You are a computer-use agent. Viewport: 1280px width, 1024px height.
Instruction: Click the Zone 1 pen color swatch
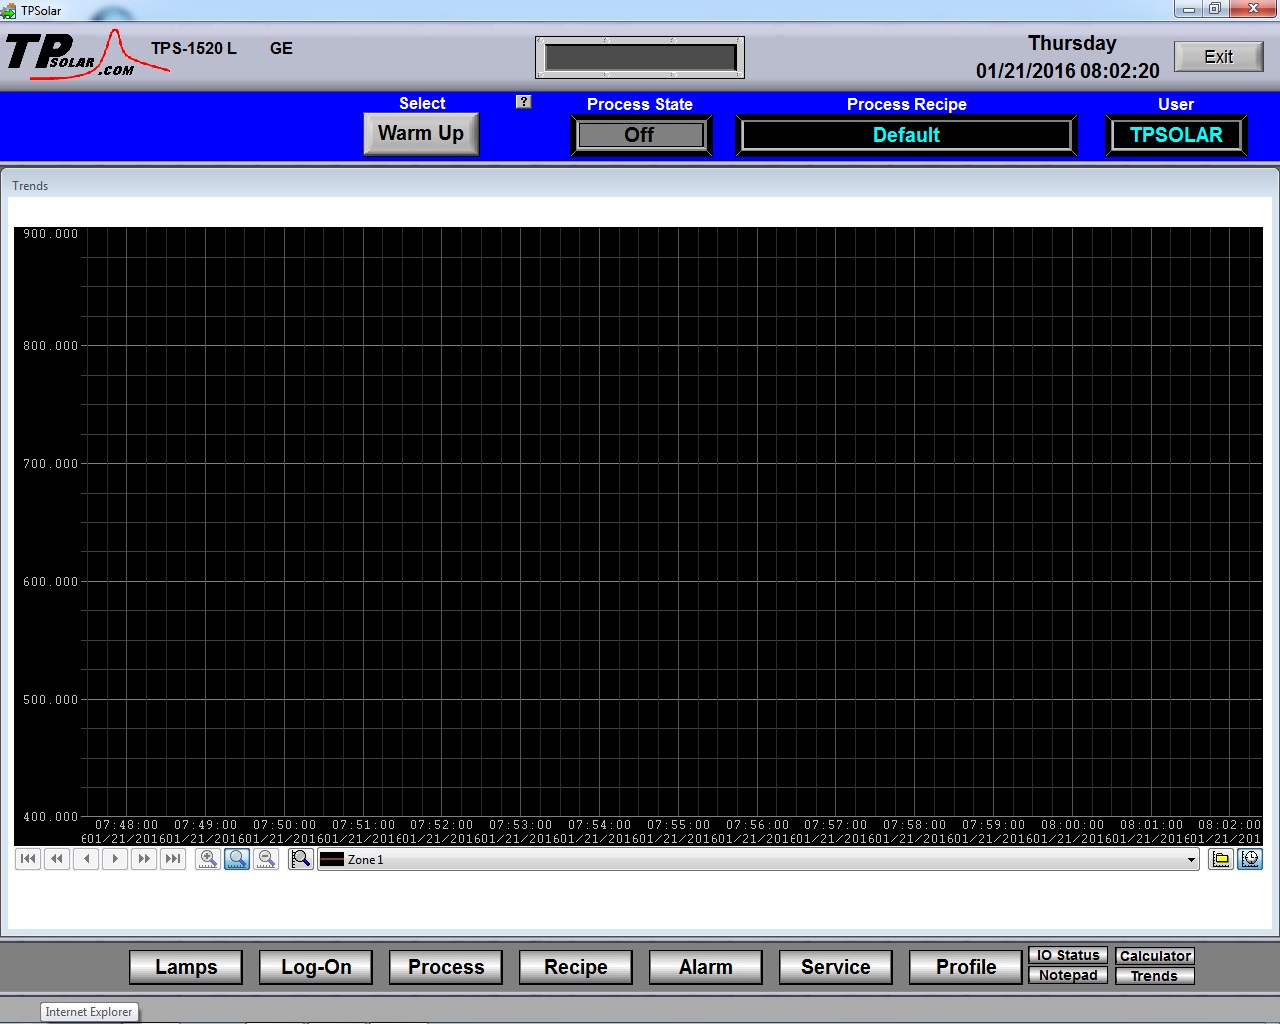coord(332,860)
